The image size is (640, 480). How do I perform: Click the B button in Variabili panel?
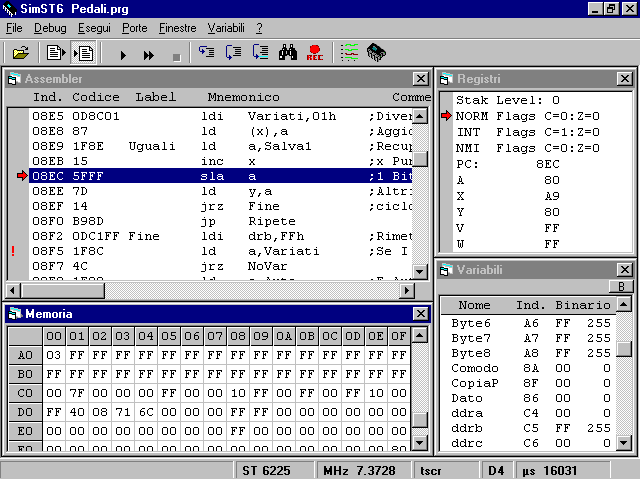tap(621, 287)
